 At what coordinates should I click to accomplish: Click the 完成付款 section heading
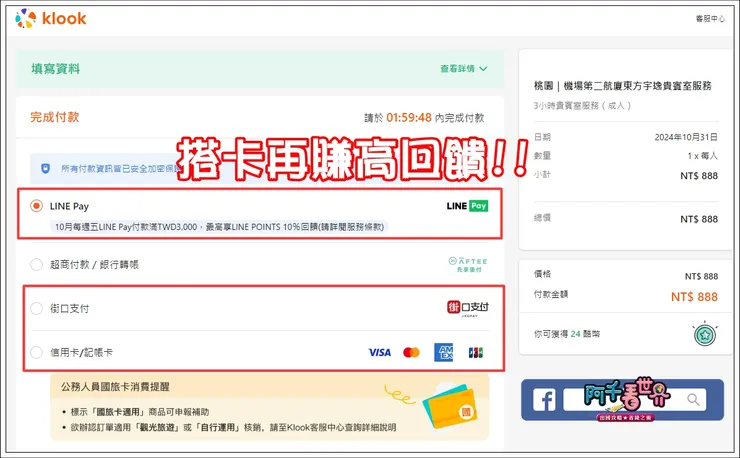55,117
